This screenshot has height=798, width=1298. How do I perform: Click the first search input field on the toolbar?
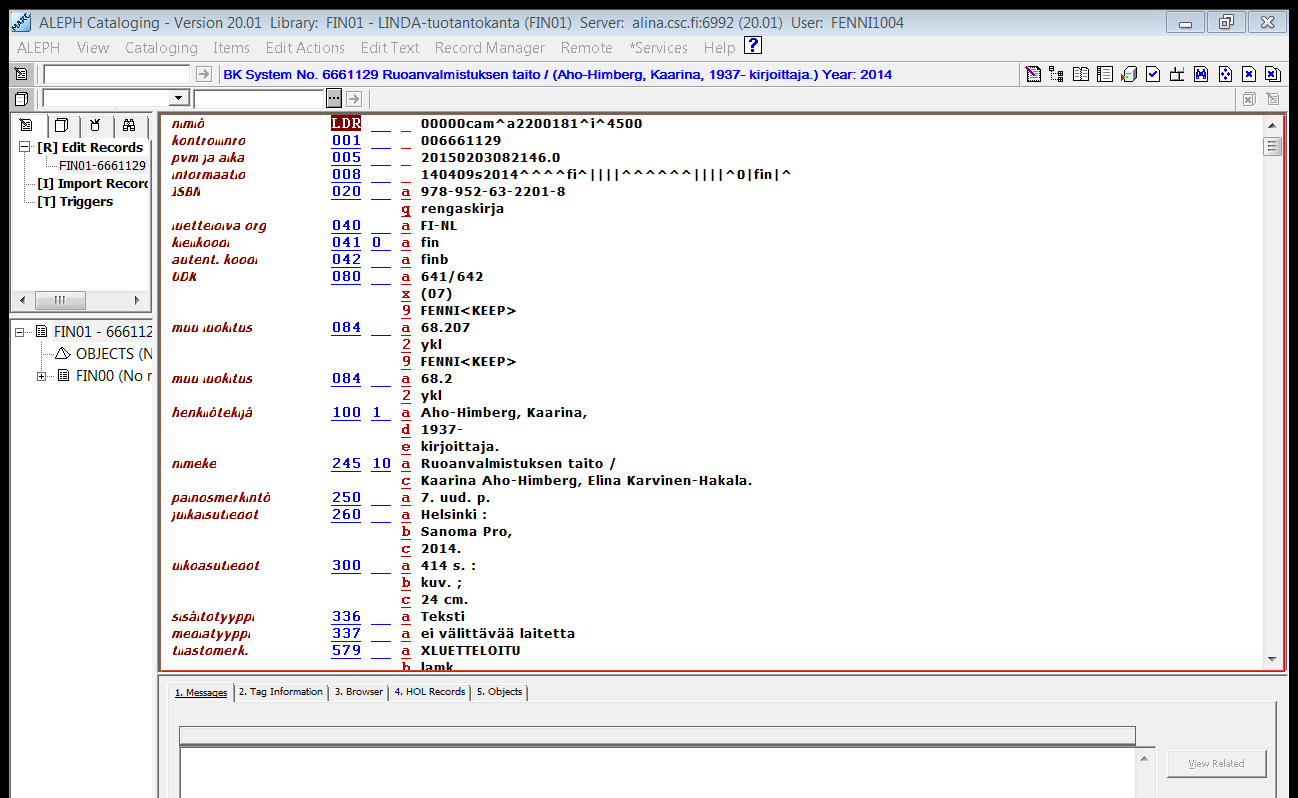[x=116, y=74]
